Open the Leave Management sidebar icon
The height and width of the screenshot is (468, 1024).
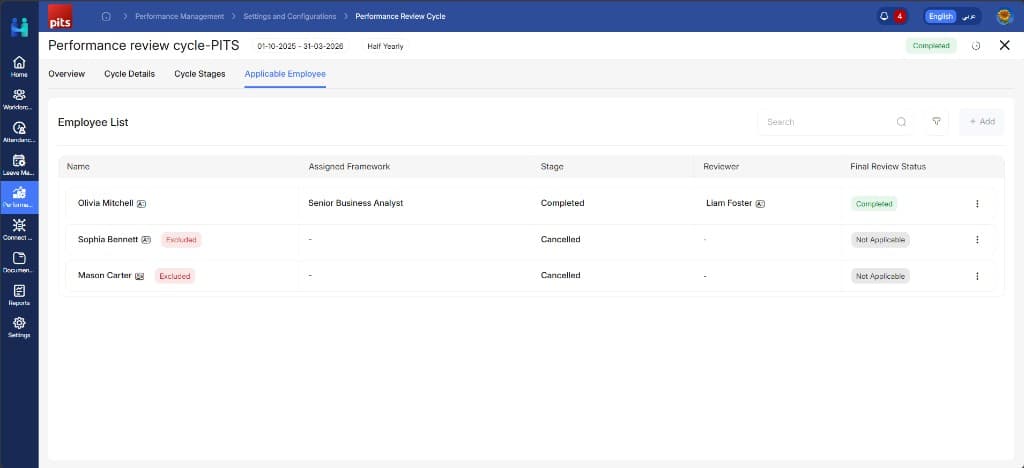19,164
